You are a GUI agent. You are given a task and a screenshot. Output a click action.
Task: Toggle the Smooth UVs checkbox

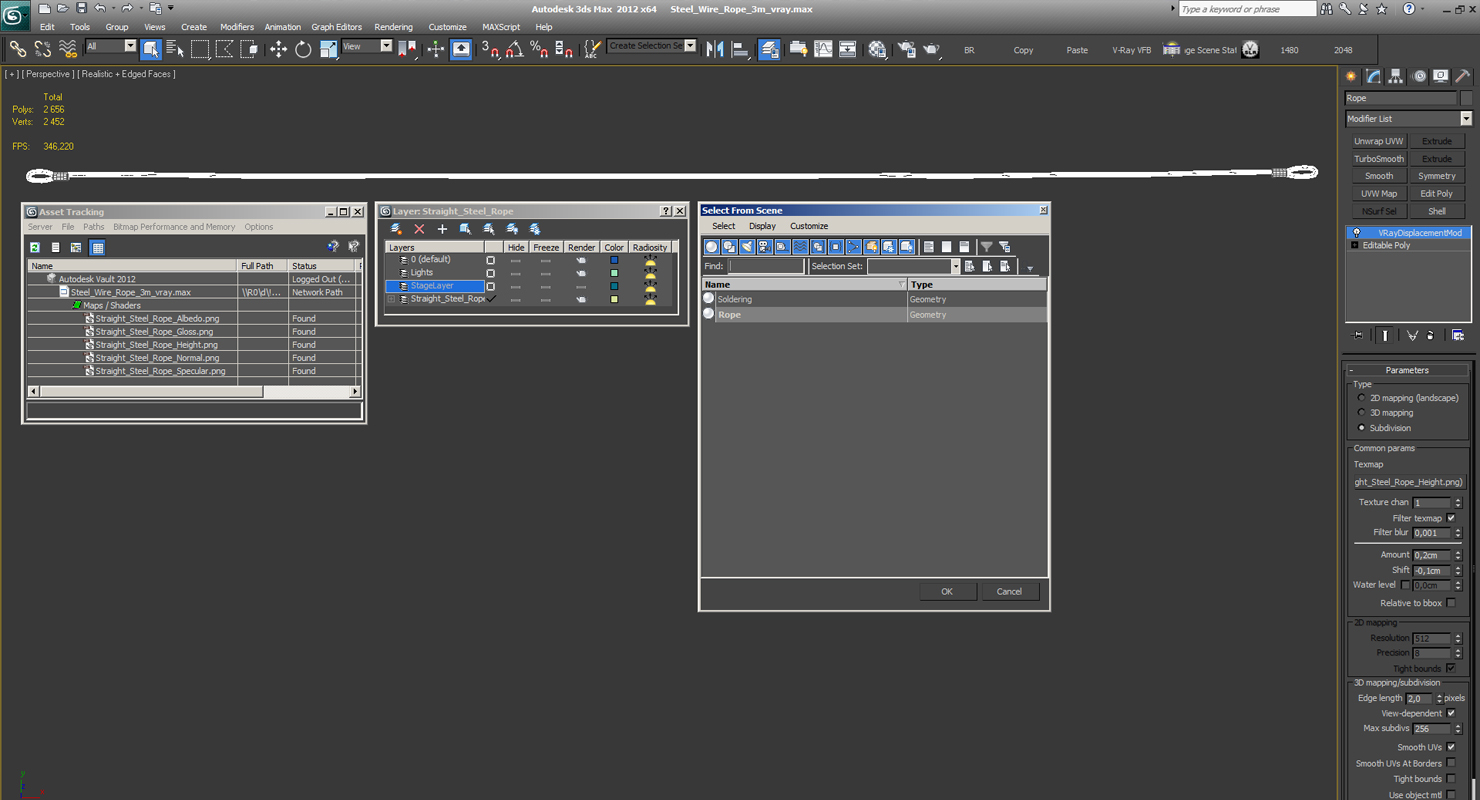tap(1451, 747)
